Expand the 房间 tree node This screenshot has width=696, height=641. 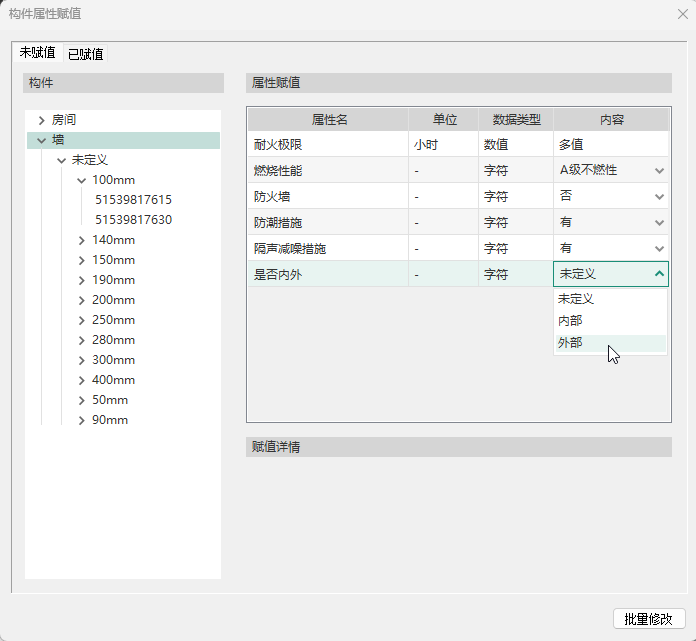point(41,120)
